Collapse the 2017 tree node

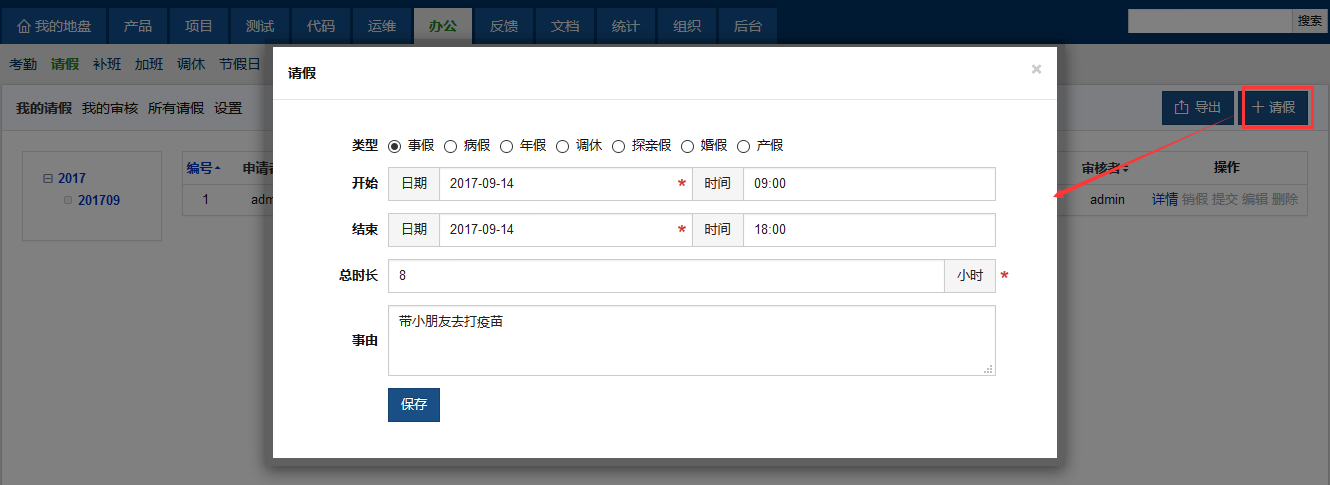(47, 179)
